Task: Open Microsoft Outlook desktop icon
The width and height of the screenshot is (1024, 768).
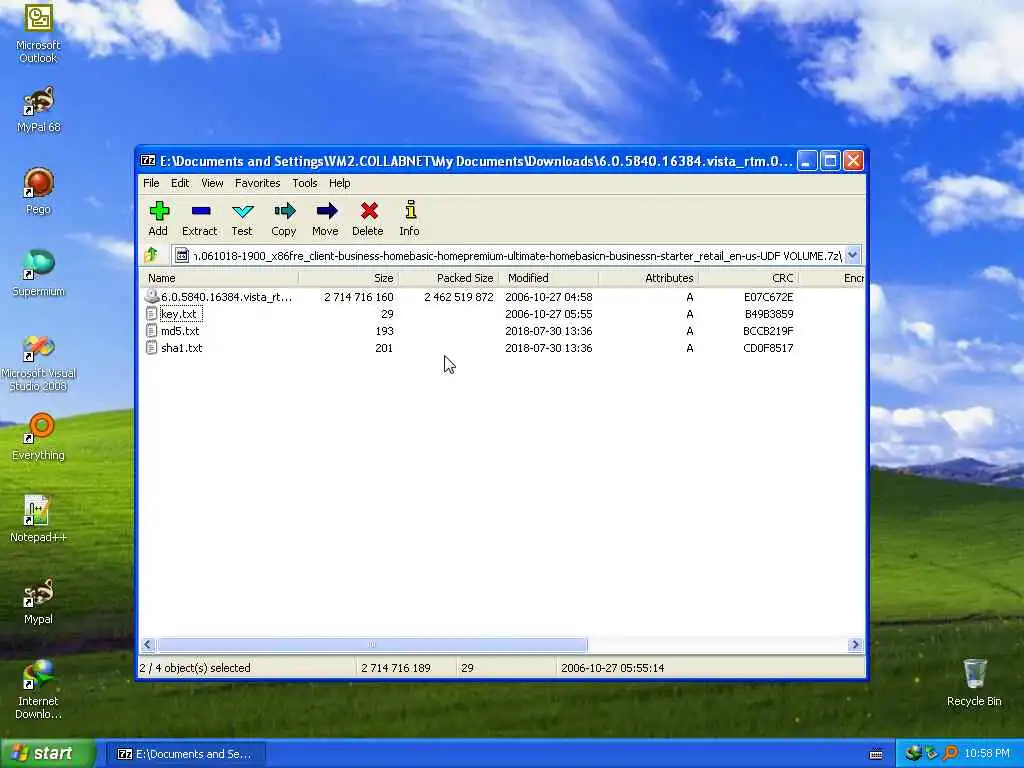Action: (x=38, y=34)
